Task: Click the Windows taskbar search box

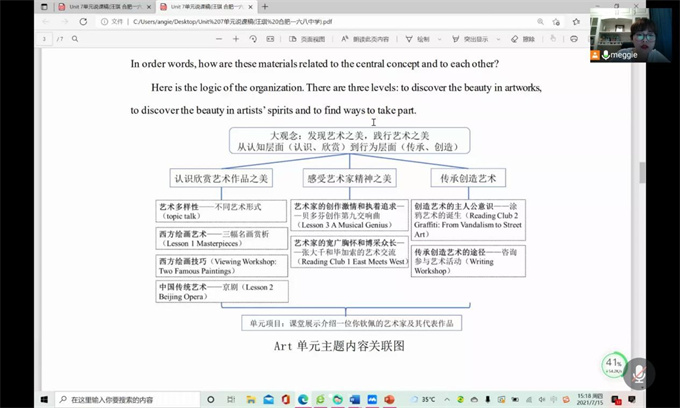Action: coord(110,399)
